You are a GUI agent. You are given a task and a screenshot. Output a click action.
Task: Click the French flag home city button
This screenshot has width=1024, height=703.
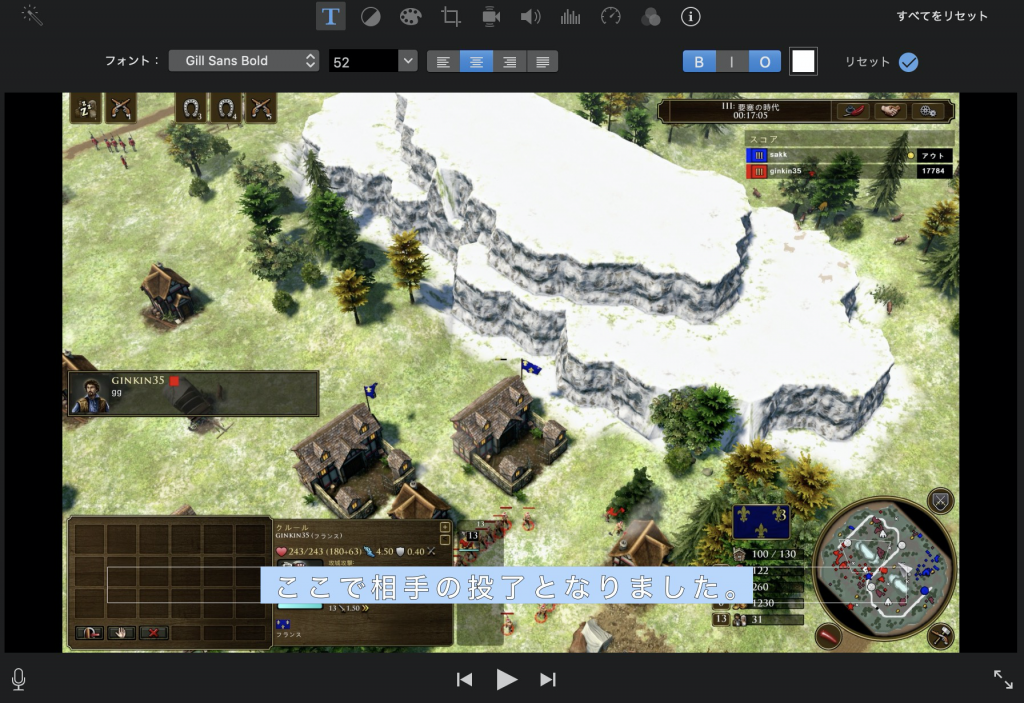tap(761, 521)
